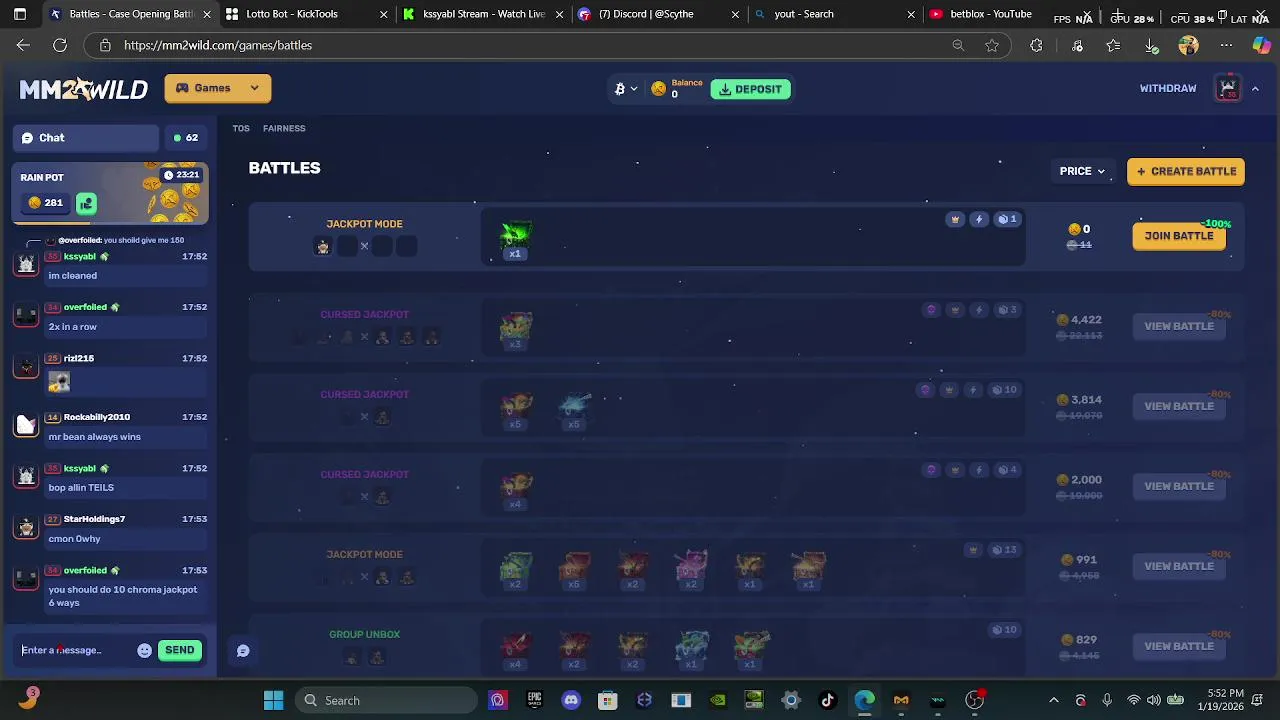Click the purple cursed icon in 4,422 row
The image size is (1280, 720).
point(931,310)
